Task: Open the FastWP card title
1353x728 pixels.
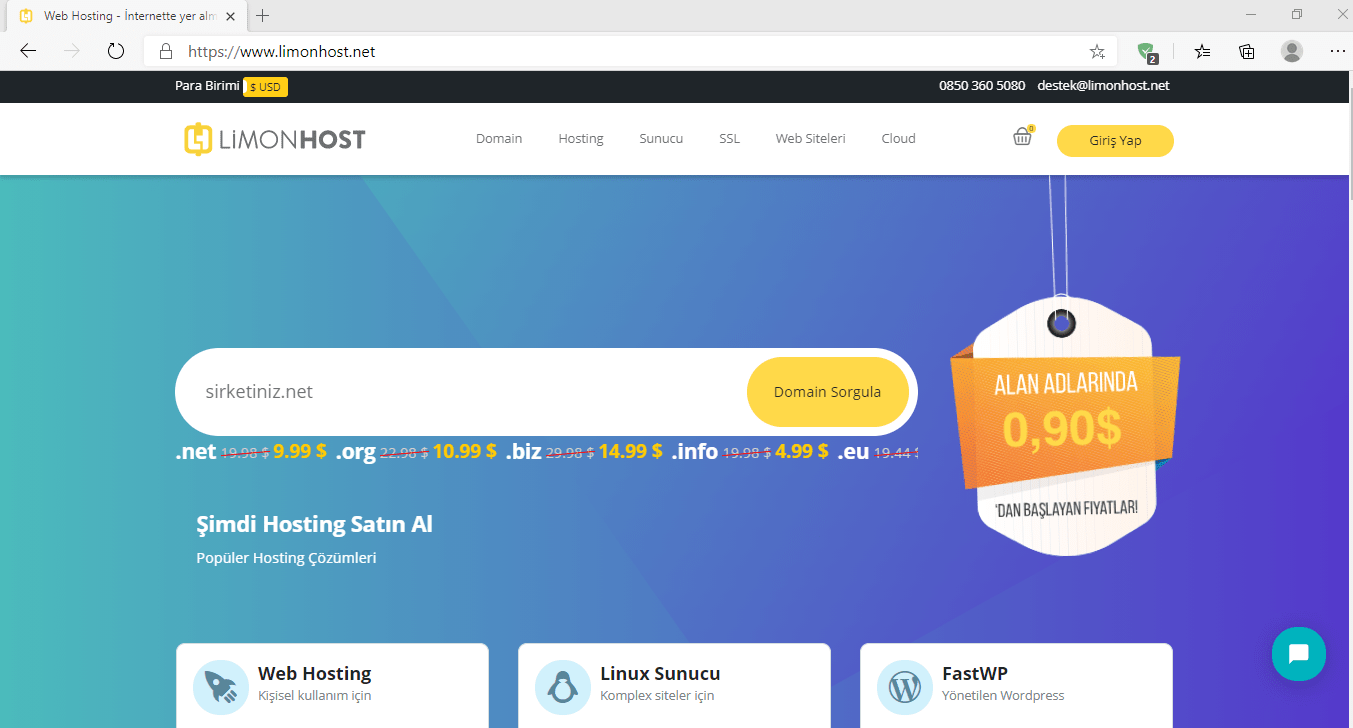Action: pyautogui.click(x=975, y=674)
